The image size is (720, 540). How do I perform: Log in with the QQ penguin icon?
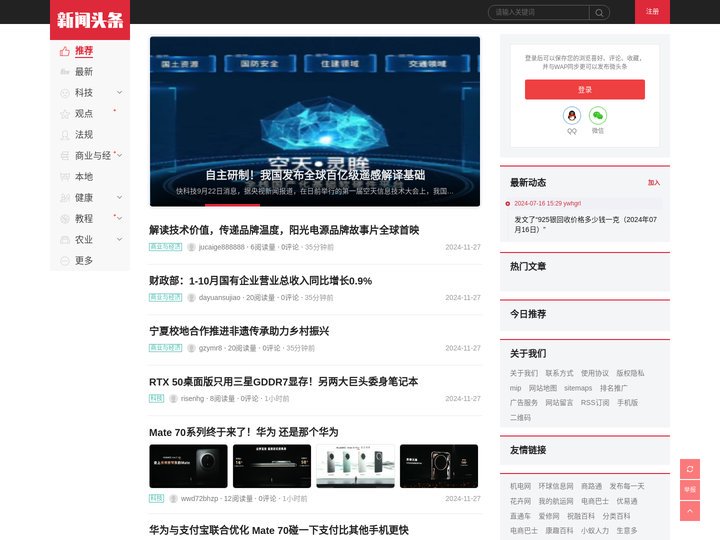pyautogui.click(x=572, y=115)
